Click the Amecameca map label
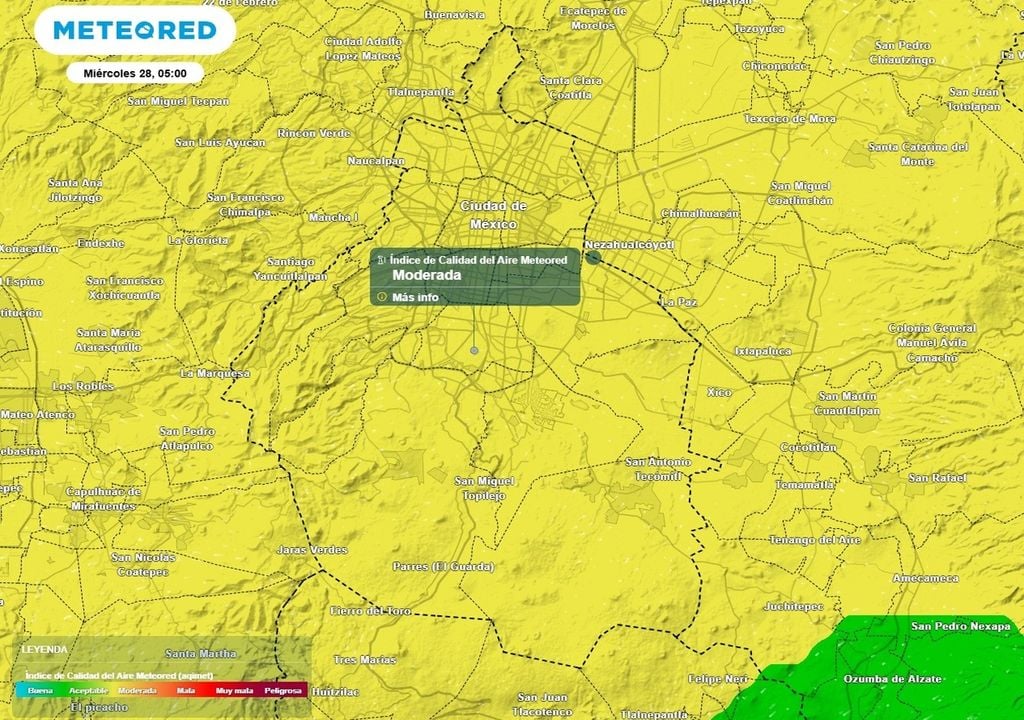The image size is (1024, 720). tap(925, 578)
